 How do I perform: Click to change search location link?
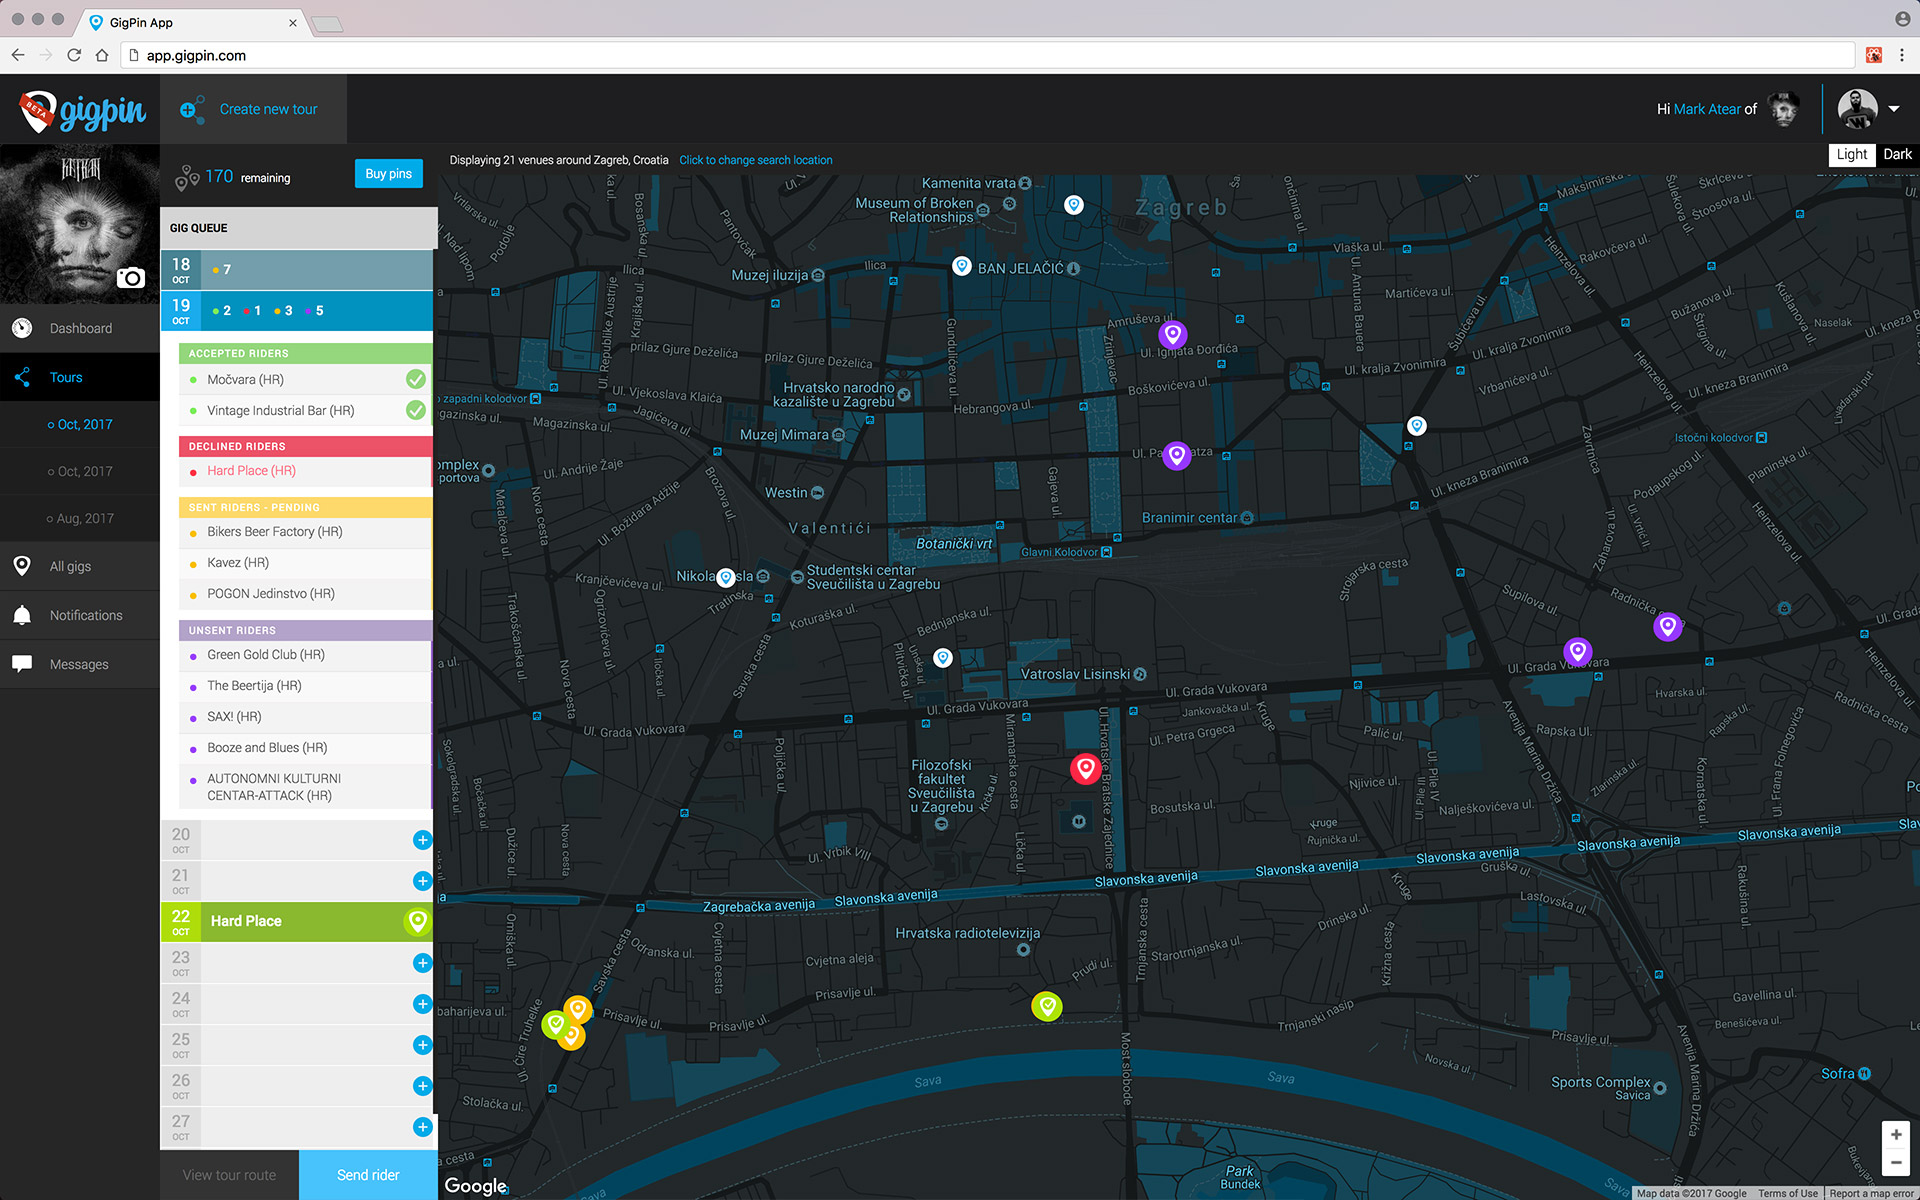click(755, 160)
